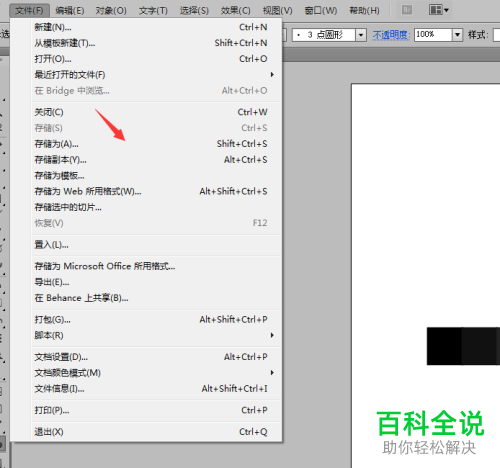
Task: Choose 打开(O)... menu item
Action: 156,59
